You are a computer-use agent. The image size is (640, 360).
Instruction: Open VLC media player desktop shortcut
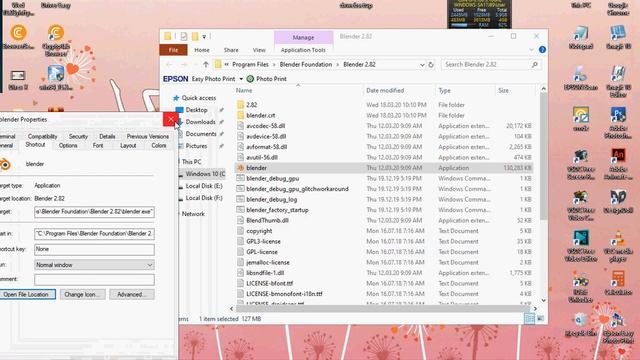click(x=618, y=247)
